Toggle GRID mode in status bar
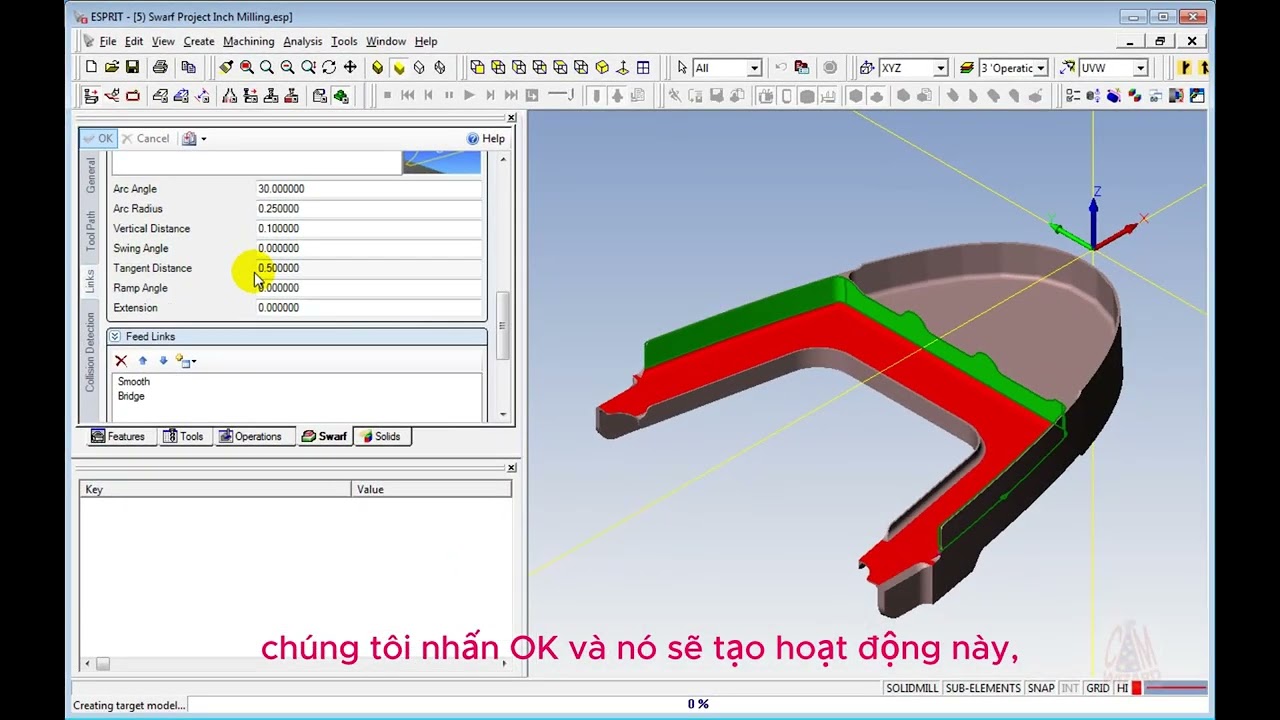This screenshot has height=720, width=1280. pyautogui.click(x=1098, y=688)
